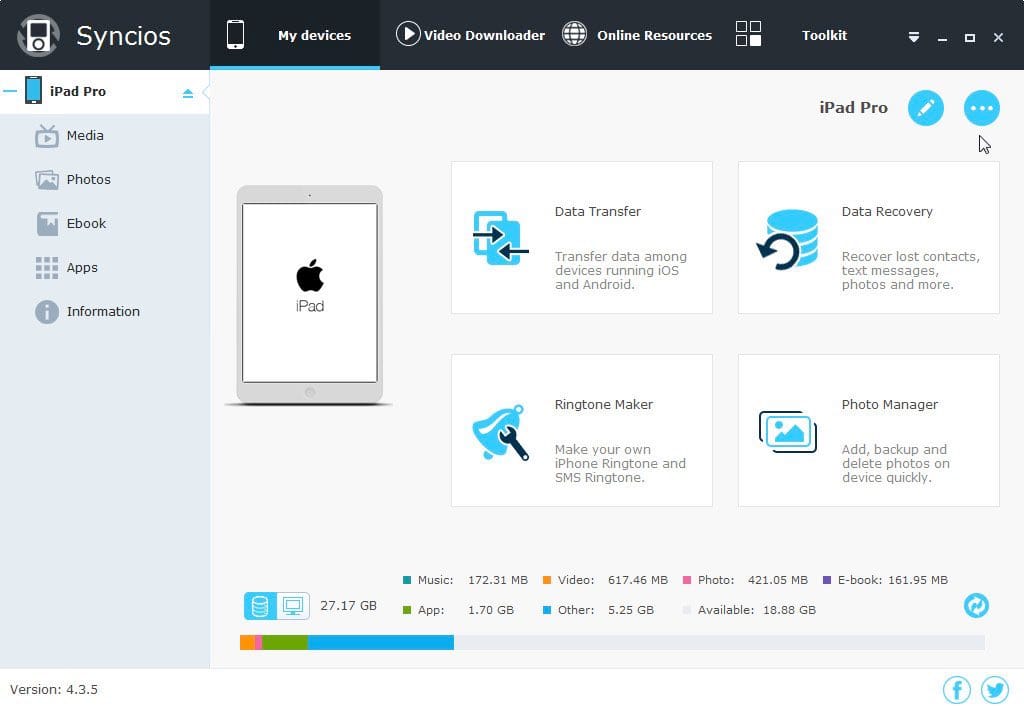This screenshot has height=712, width=1024.
Task: Open Apps in the sidebar
Action: 82,267
